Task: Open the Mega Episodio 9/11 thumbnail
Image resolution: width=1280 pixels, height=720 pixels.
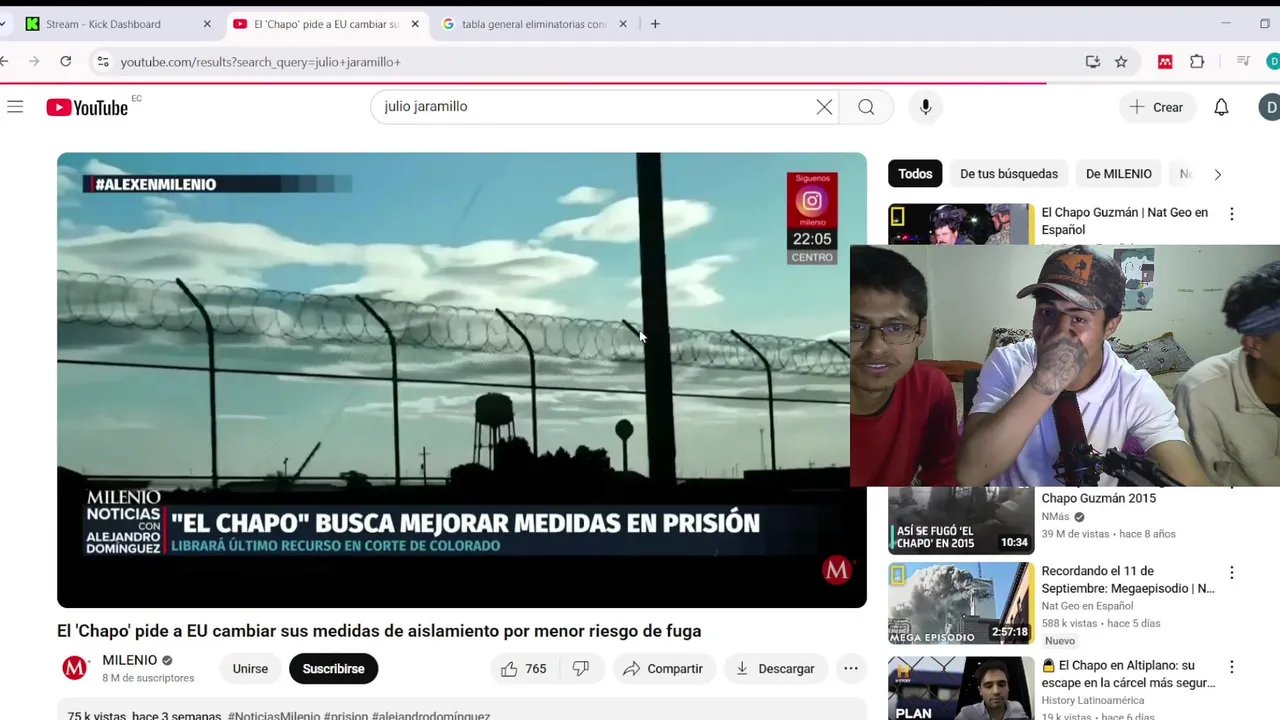Action: pos(961,603)
